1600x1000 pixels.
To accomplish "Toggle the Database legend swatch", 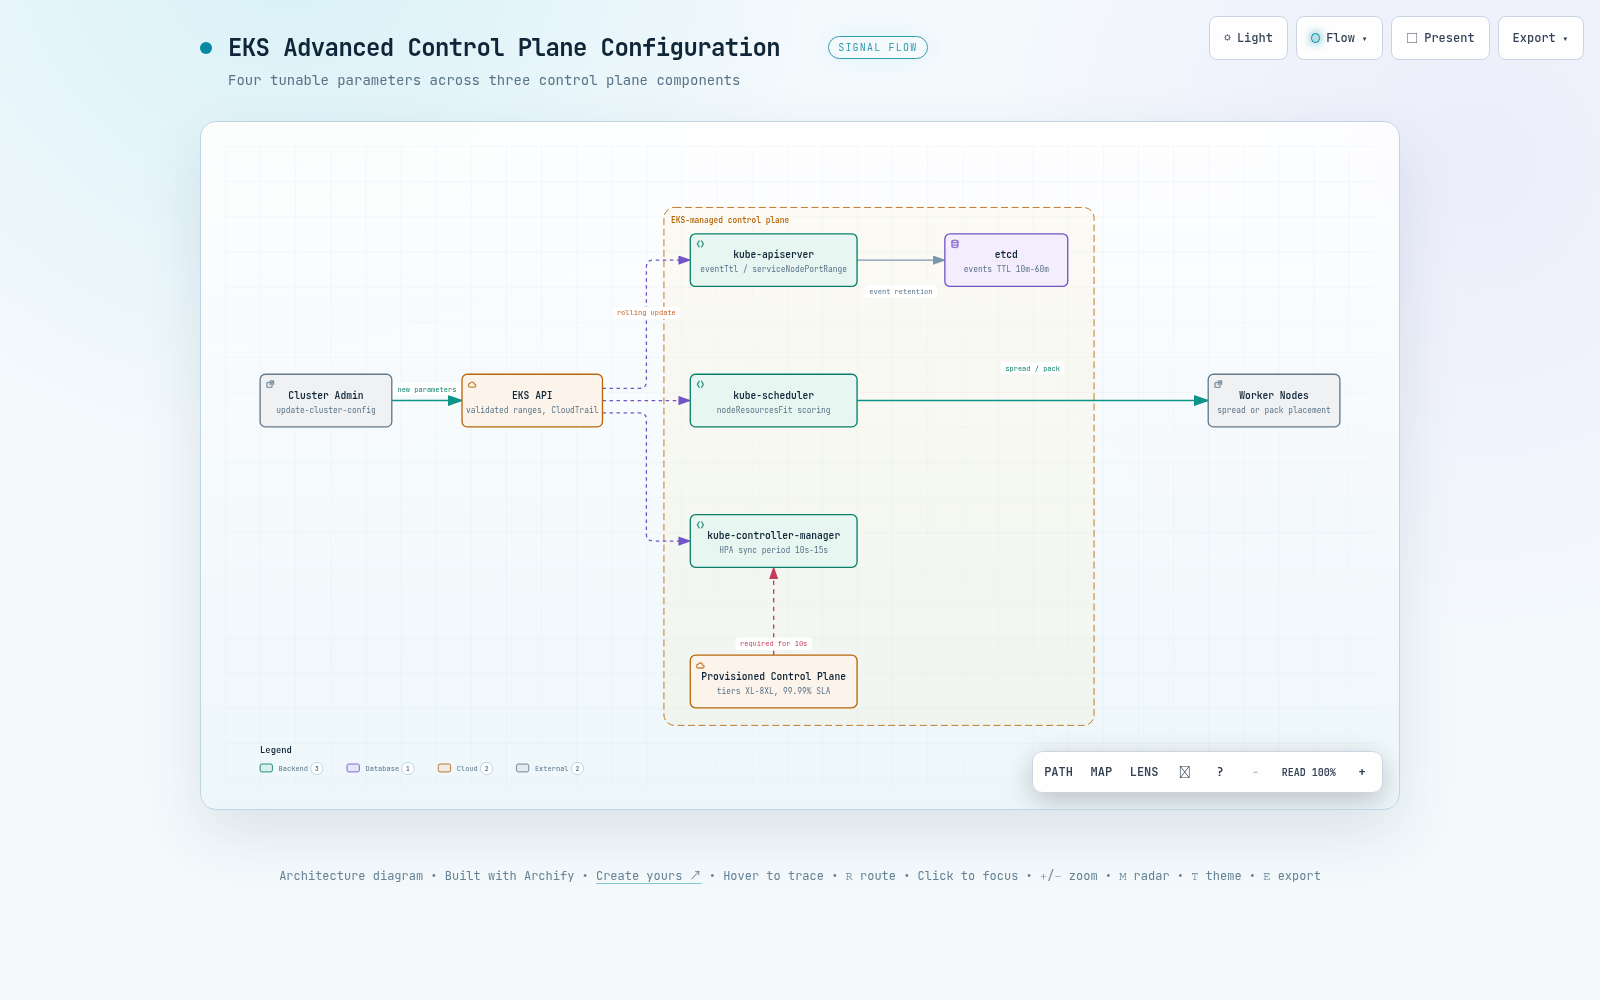I will [353, 768].
